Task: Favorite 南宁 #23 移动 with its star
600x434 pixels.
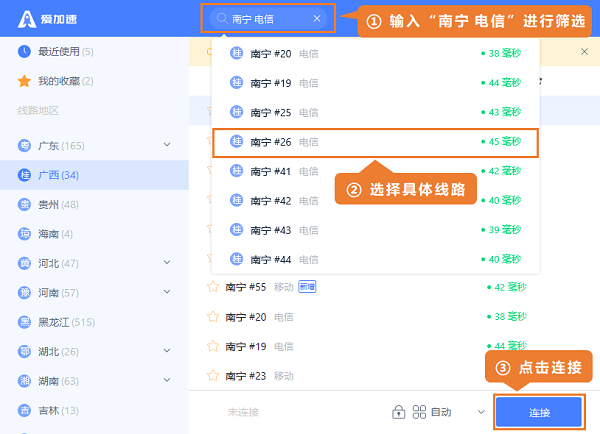Action: coord(213,375)
